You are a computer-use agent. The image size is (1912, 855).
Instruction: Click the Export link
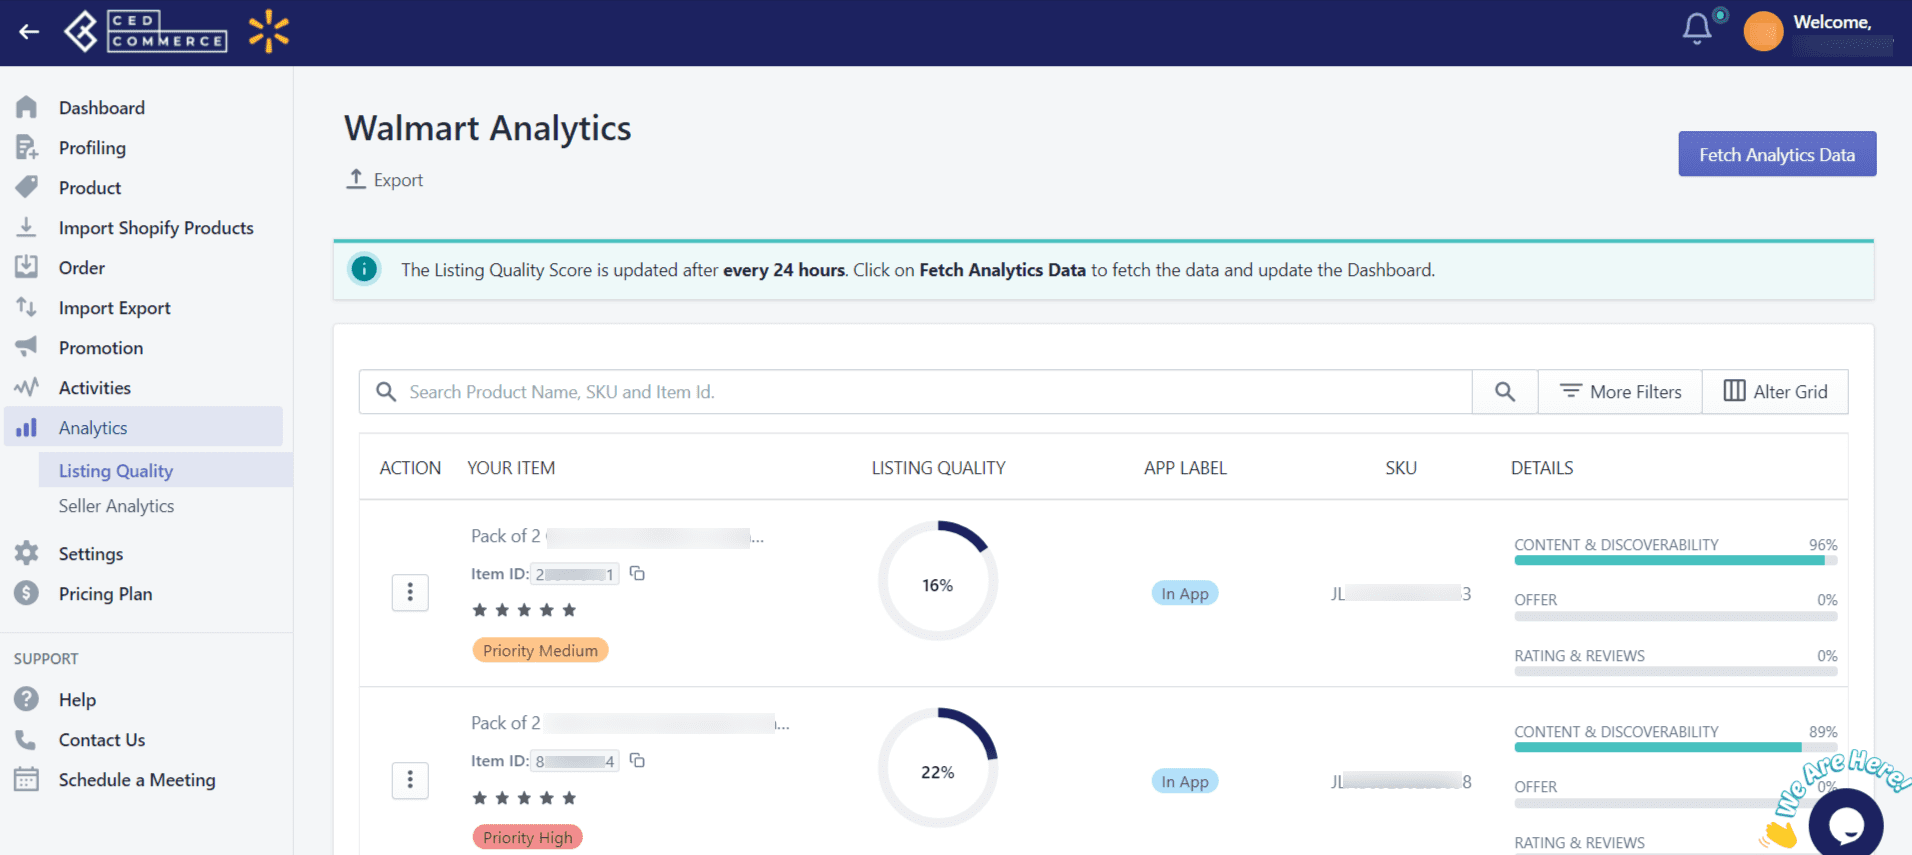click(385, 180)
